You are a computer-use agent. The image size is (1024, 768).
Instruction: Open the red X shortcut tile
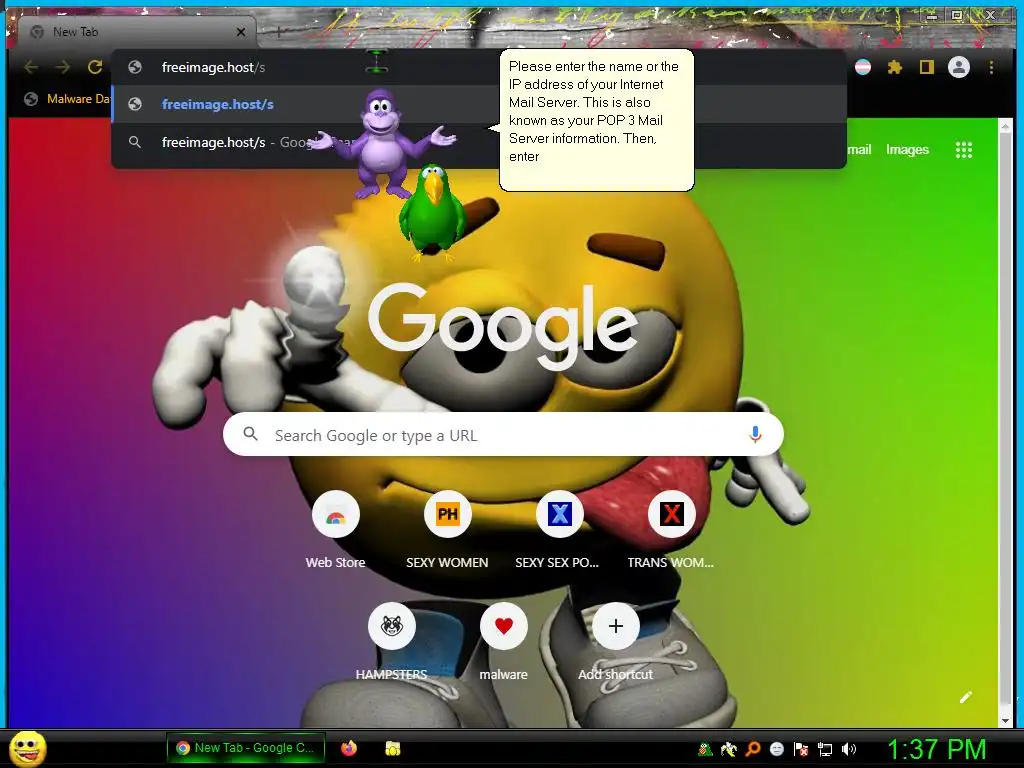(x=671, y=515)
